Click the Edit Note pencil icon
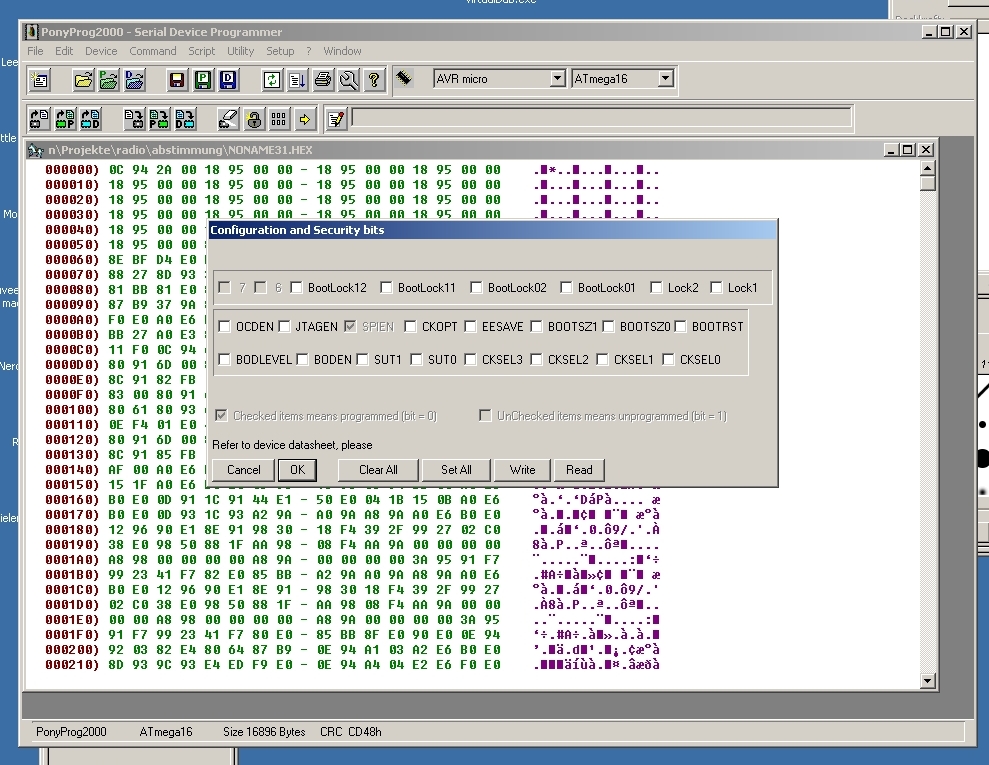This screenshot has width=989, height=765. click(336, 119)
